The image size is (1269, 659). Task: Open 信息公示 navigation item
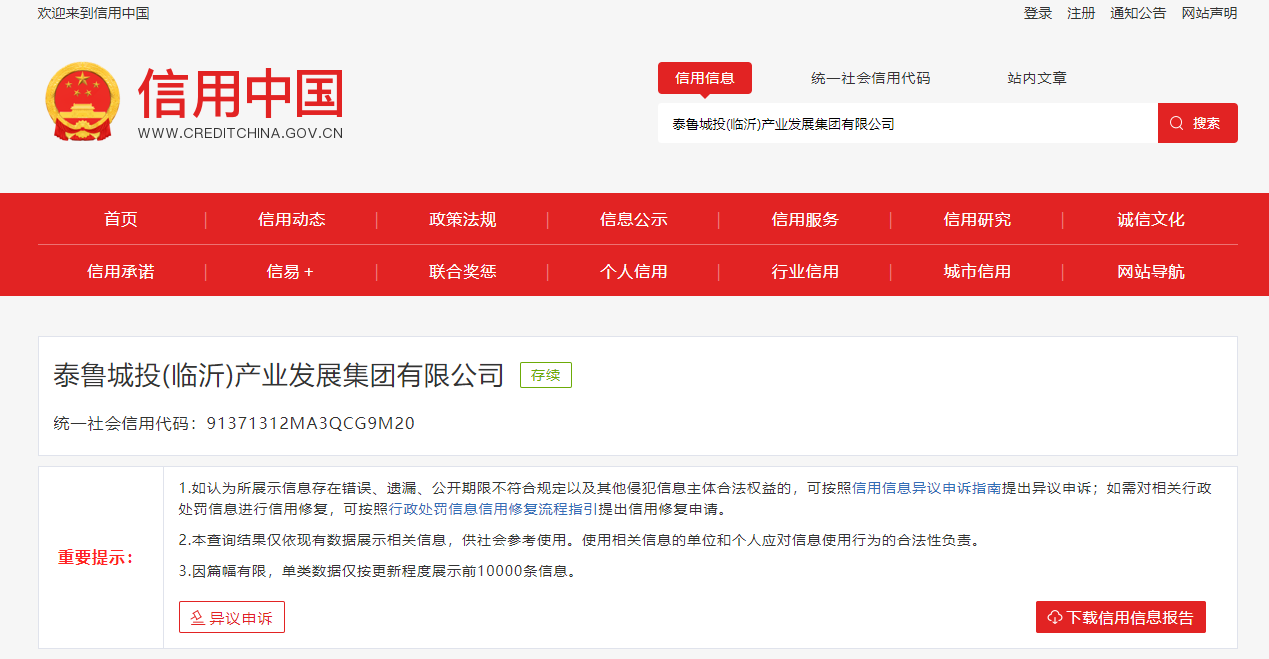[x=634, y=219]
